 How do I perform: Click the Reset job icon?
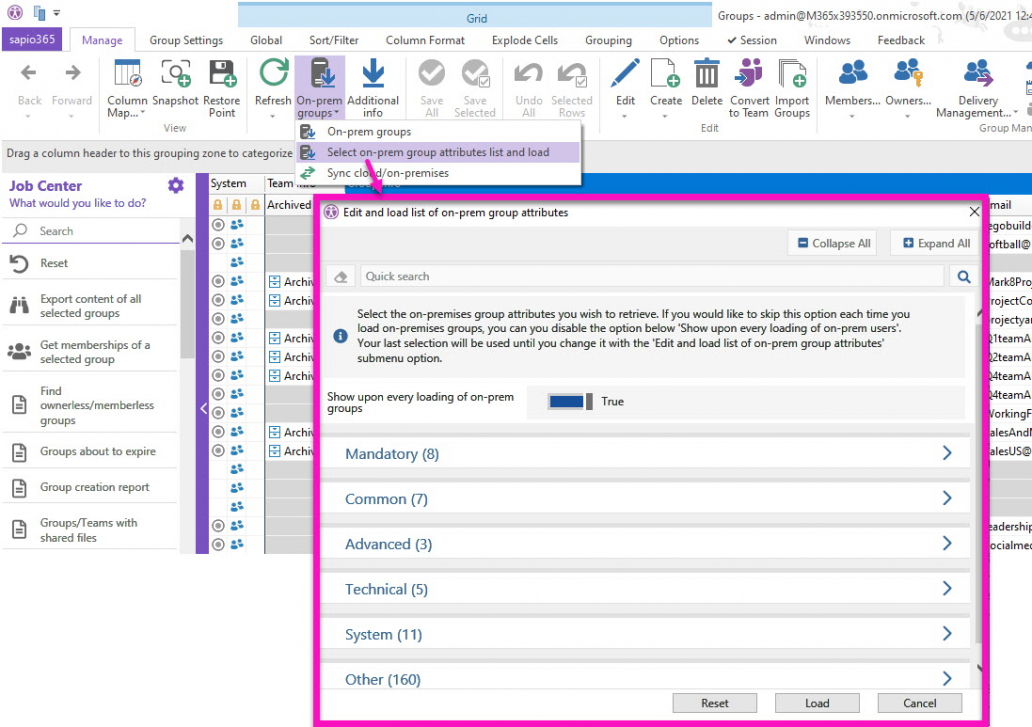(x=19, y=263)
